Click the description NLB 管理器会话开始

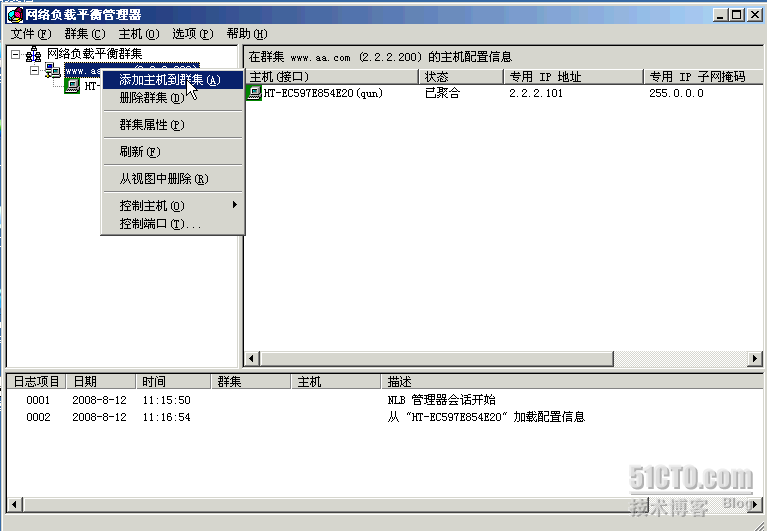click(x=441, y=400)
